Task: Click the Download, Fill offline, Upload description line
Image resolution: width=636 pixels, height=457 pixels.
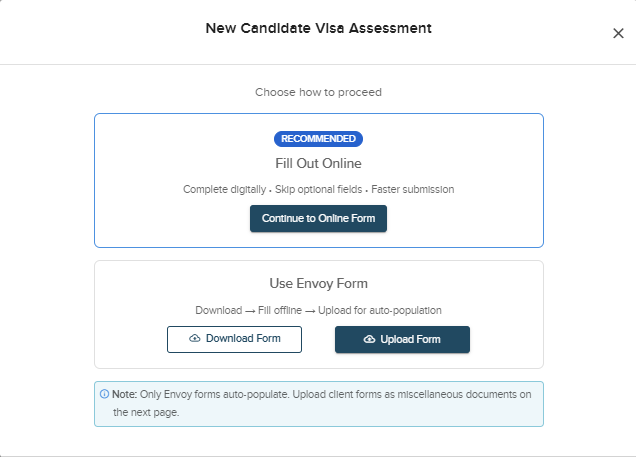Action: [x=318, y=311]
